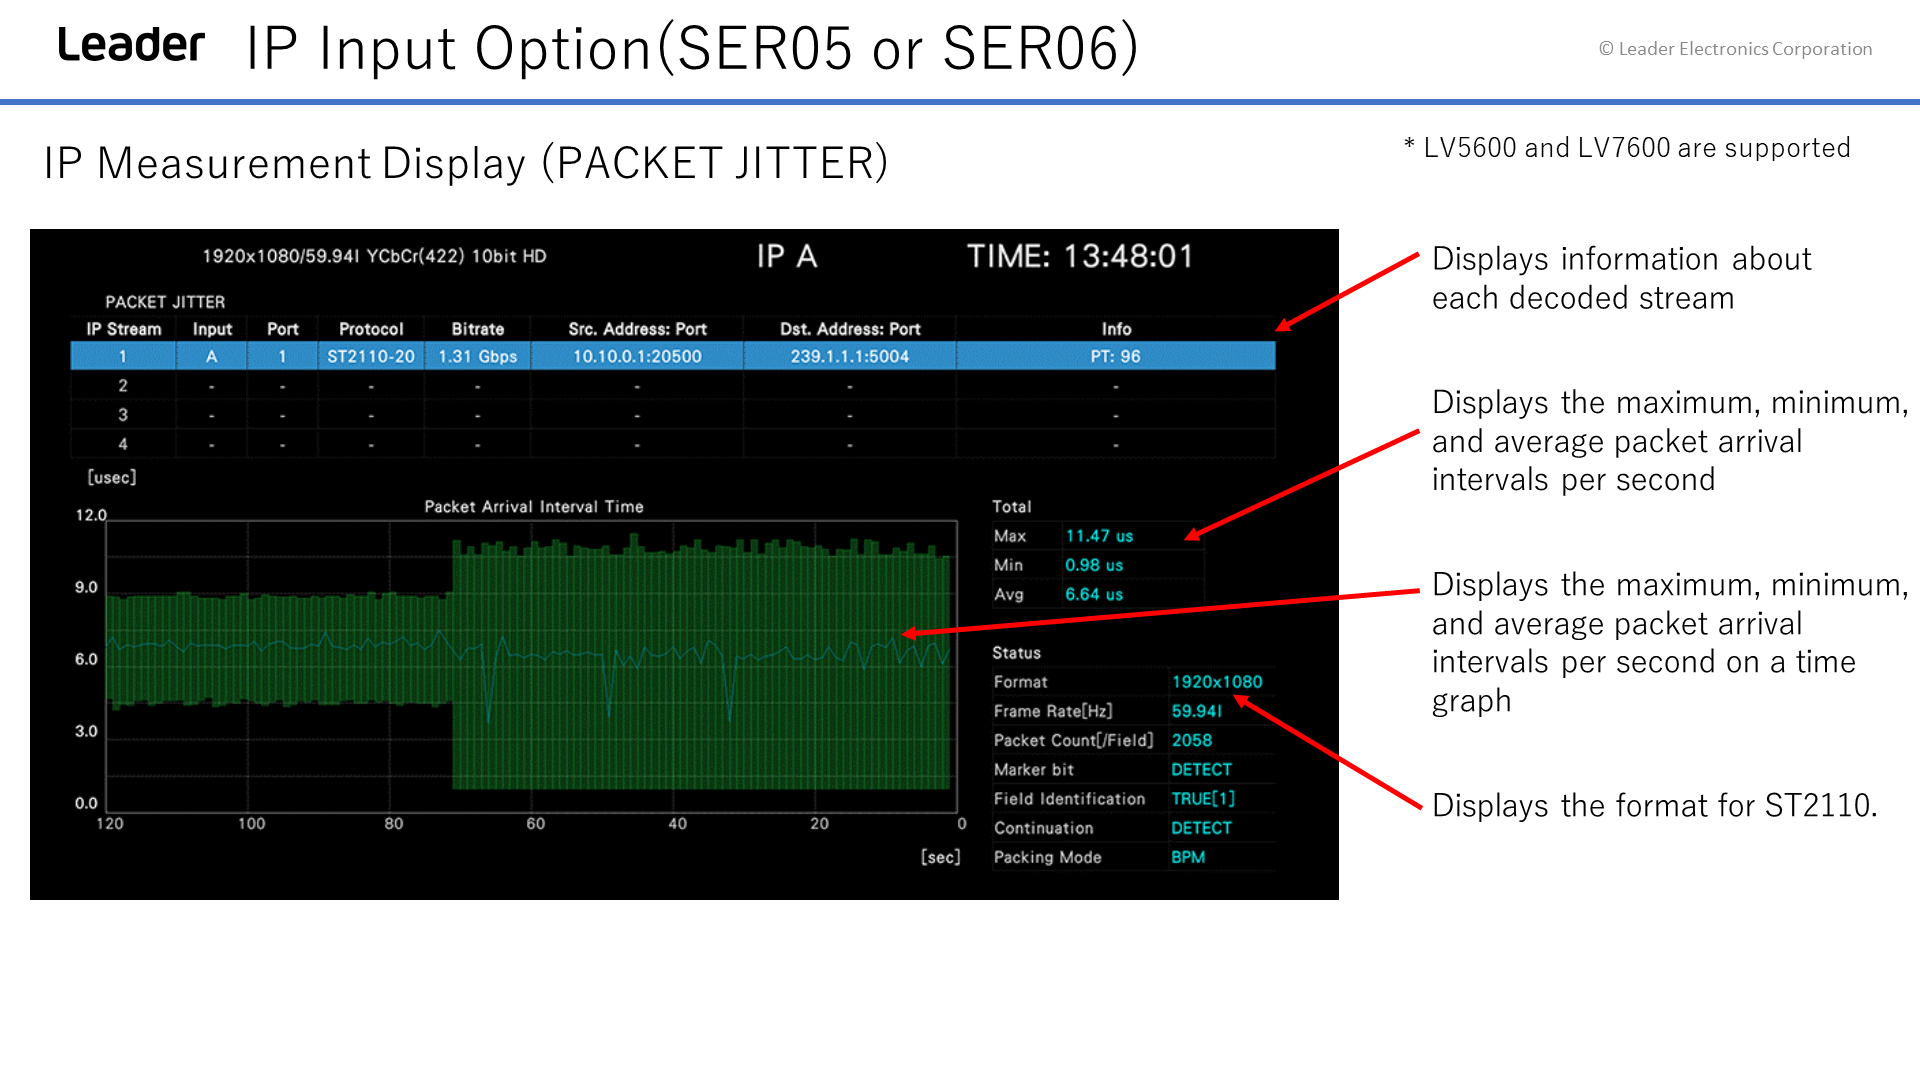The height and width of the screenshot is (1080, 1920).
Task: Click the Packet Count[/Field] label
Action: coord(1073,740)
